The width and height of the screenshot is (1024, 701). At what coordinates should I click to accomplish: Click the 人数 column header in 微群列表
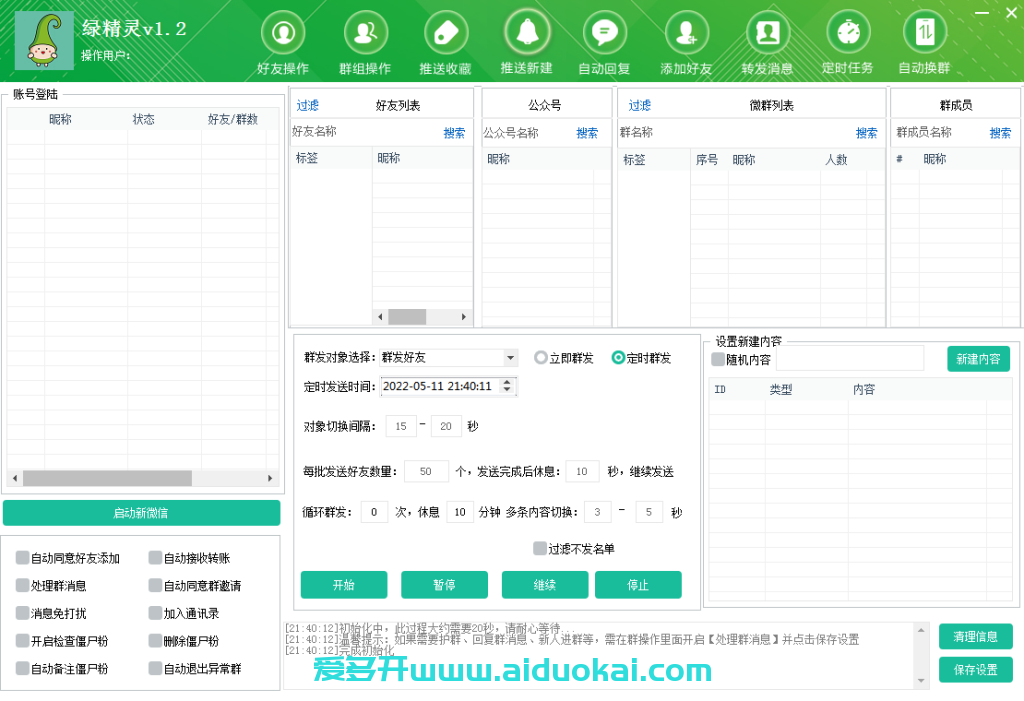tap(836, 159)
